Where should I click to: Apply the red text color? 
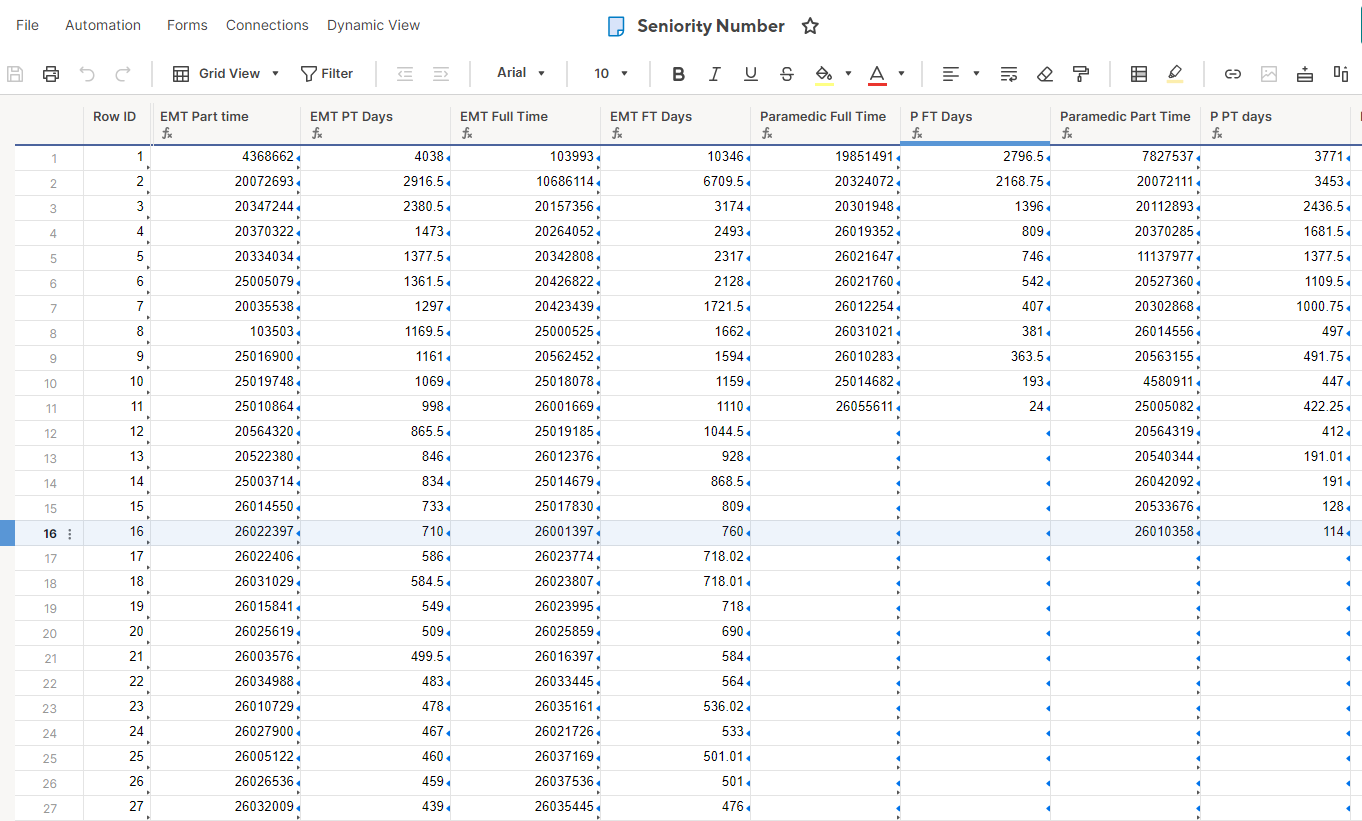(877, 73)
